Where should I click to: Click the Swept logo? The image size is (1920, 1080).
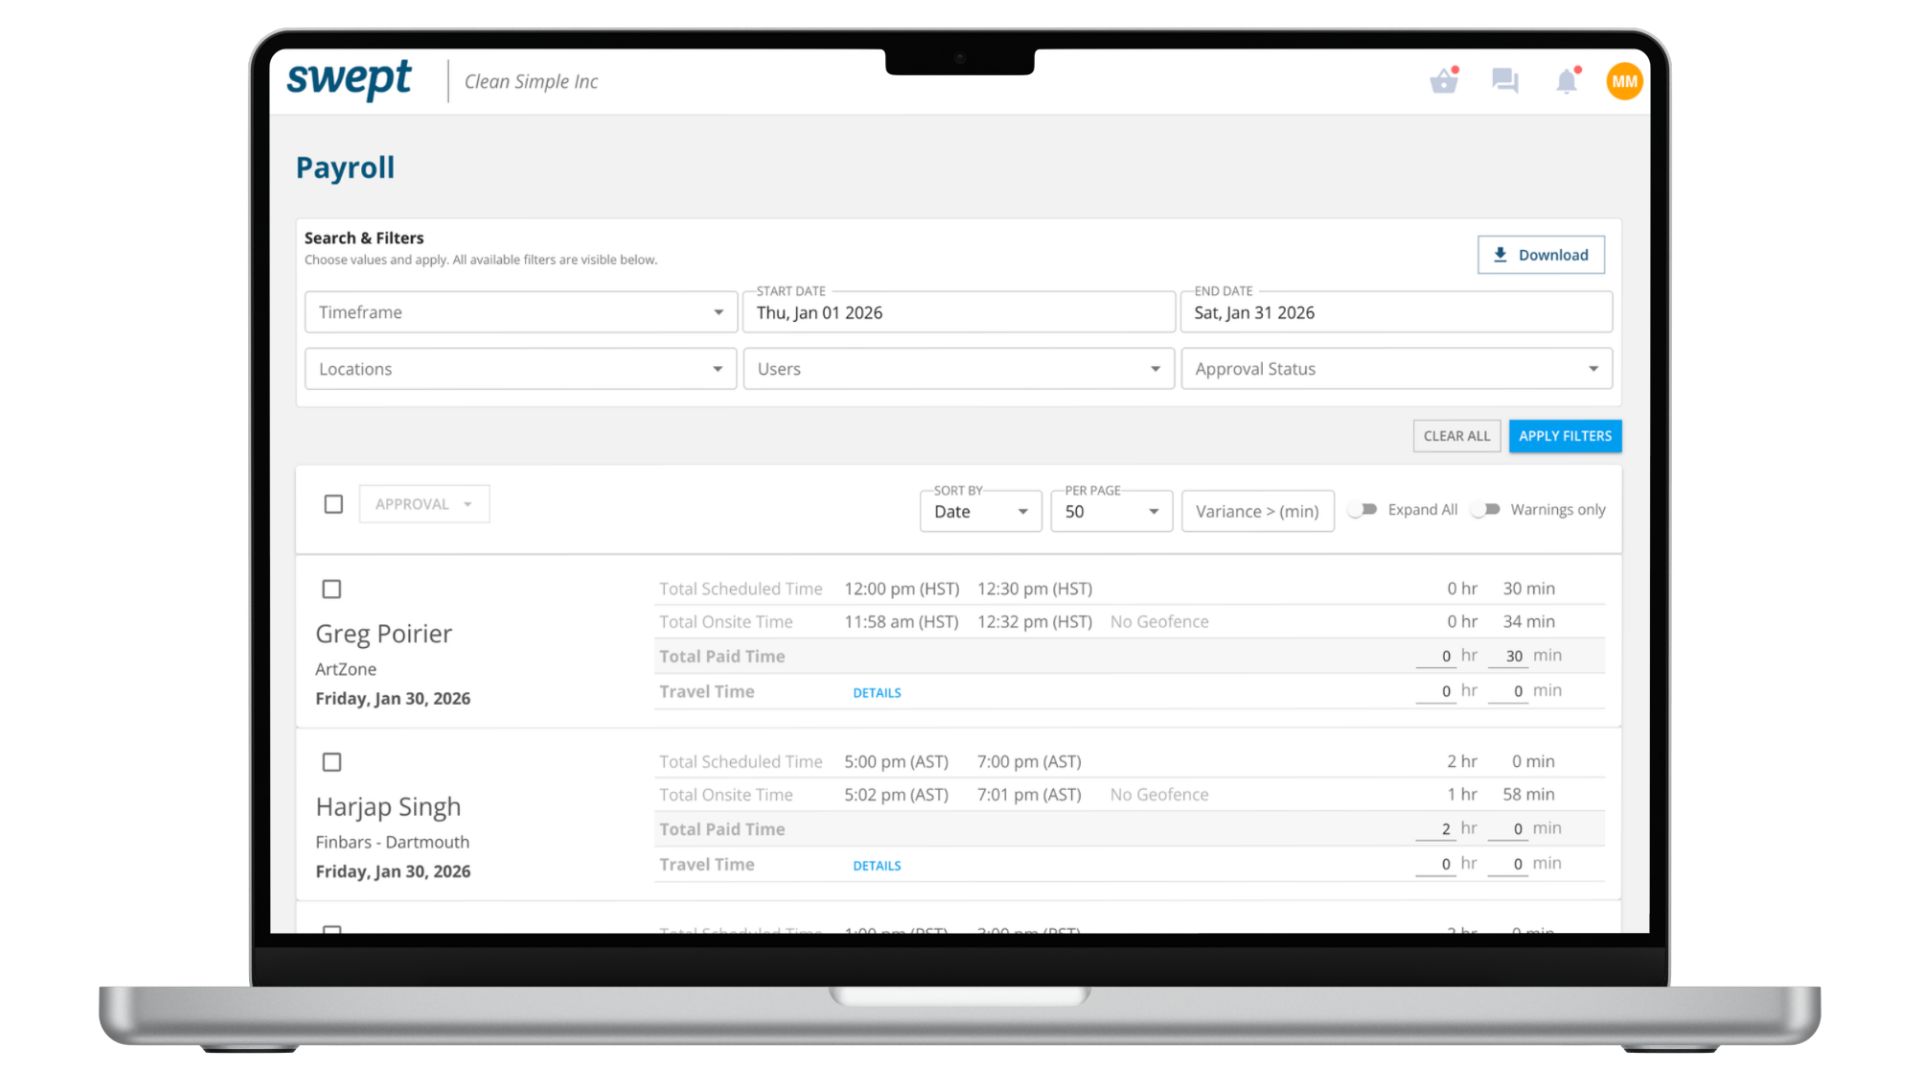349,79
